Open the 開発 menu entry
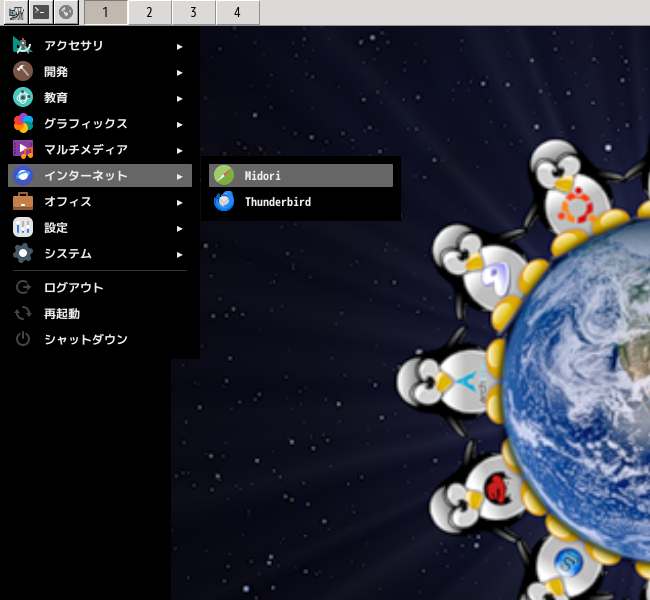 (100, 72)
